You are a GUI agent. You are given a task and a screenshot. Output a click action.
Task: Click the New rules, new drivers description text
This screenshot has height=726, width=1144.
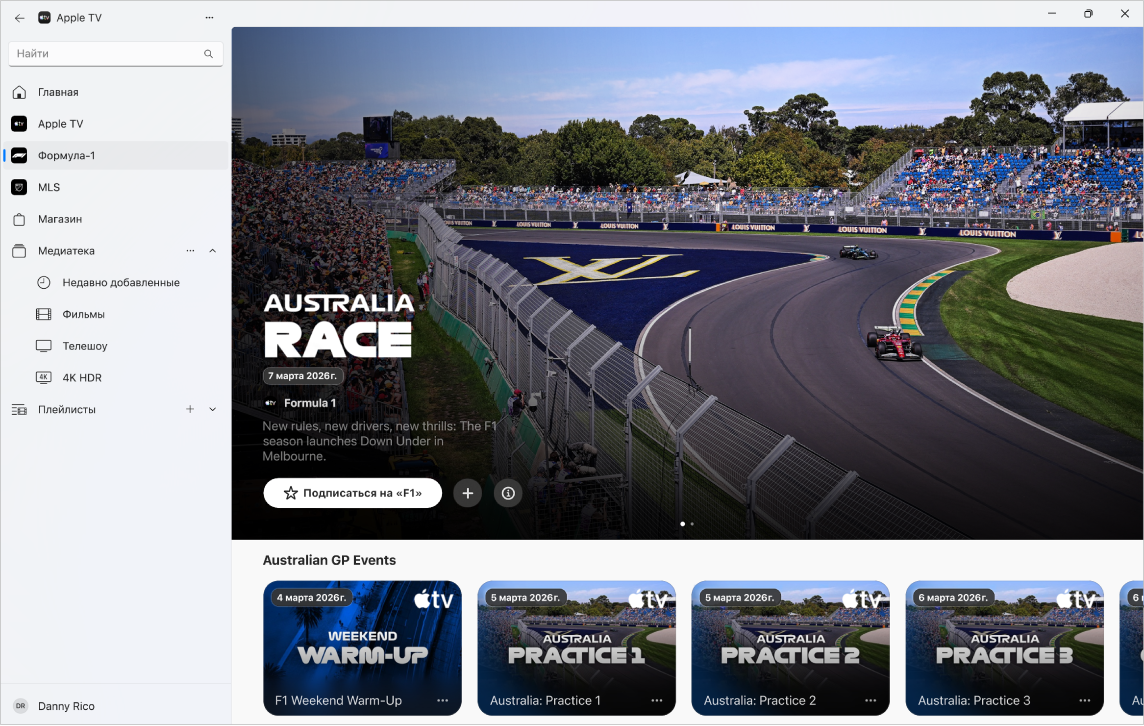[x=379, y=441]
